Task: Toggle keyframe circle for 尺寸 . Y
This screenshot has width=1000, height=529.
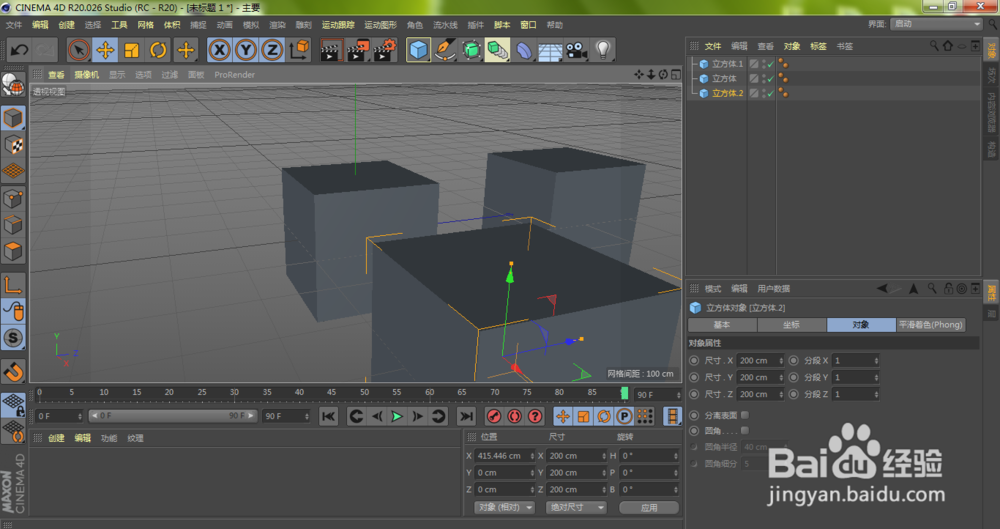Action: [694, 377]
